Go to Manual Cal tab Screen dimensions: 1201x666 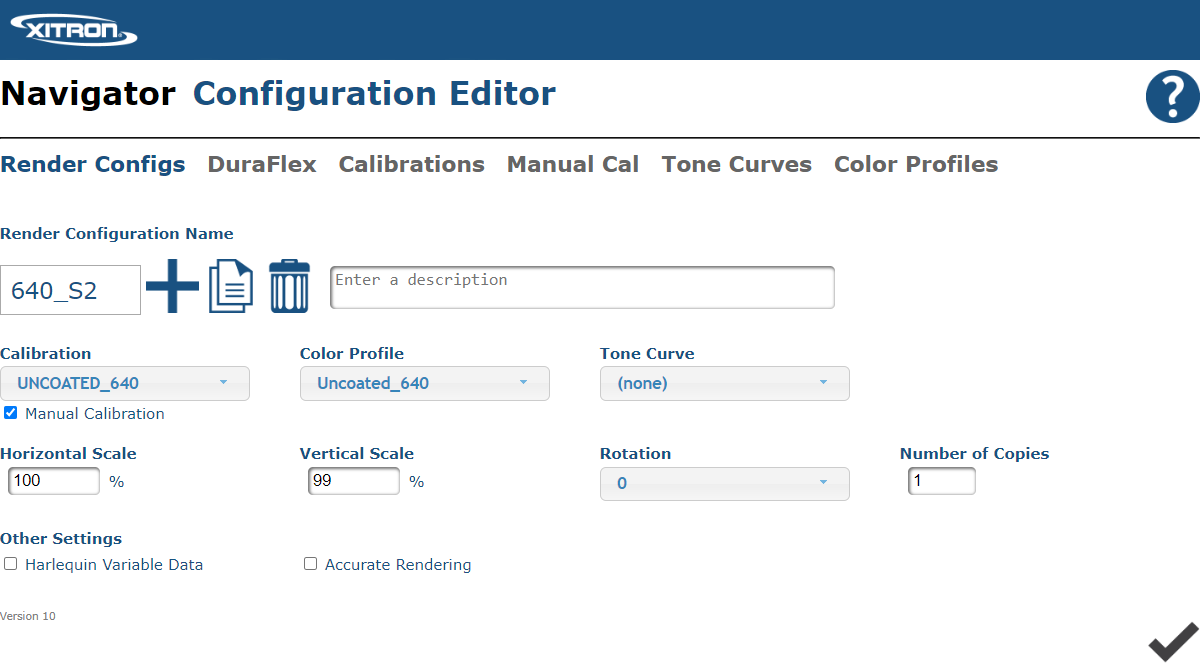[x=573, y=164]
